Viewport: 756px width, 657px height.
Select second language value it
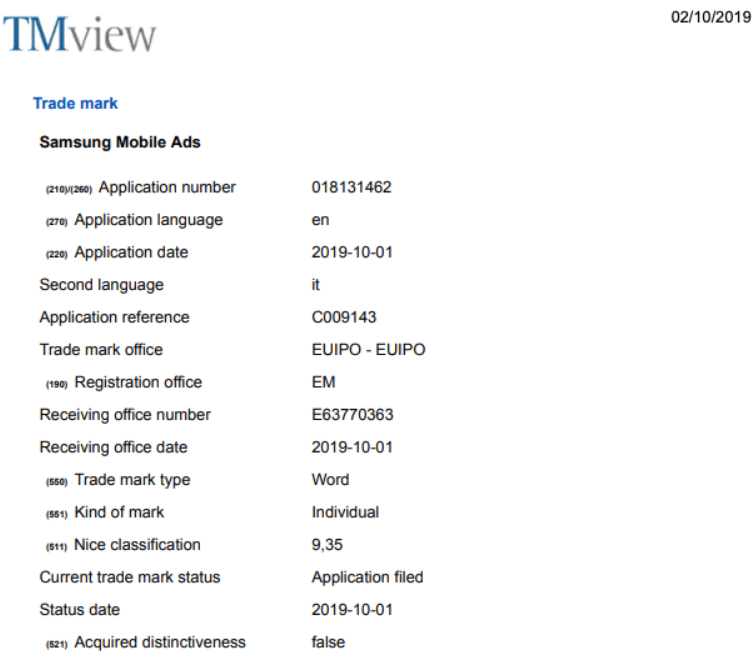click(315, 284)
